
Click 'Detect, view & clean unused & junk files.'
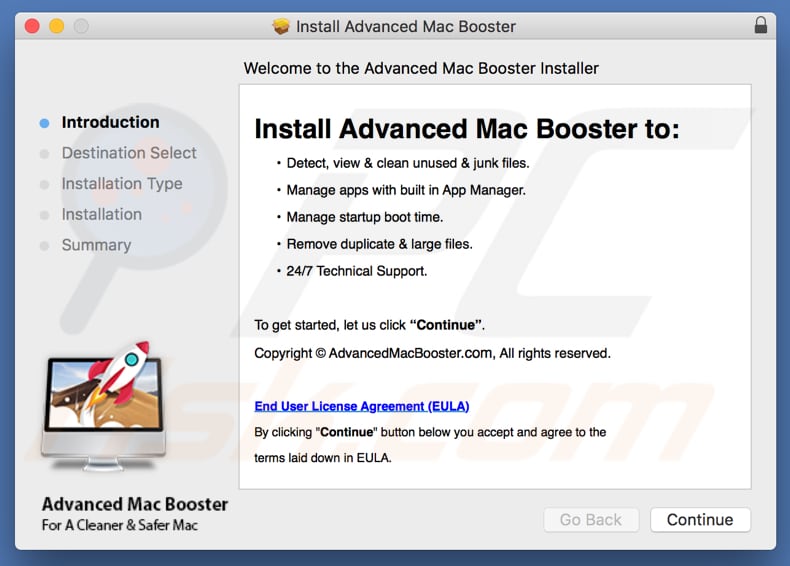coord(408,163)
